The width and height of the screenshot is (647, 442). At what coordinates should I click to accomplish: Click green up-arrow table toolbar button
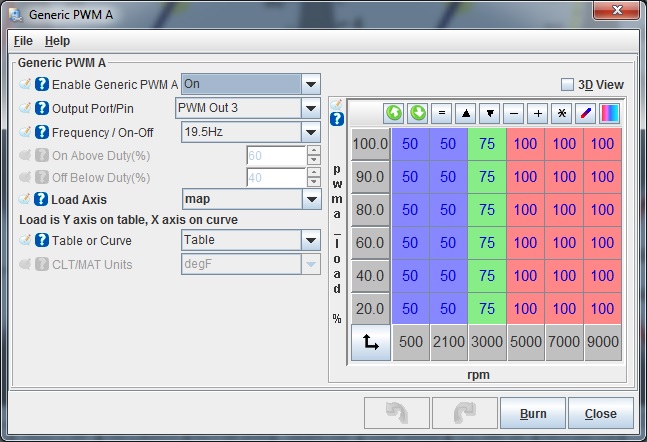click(394, 113)
